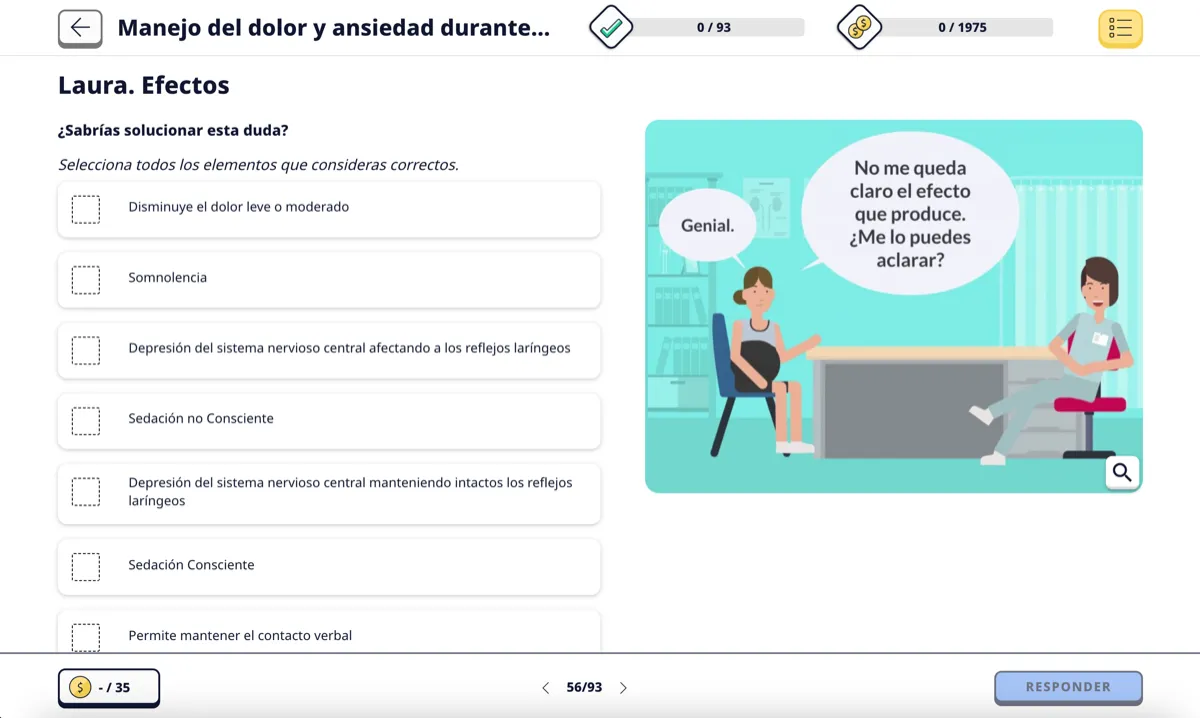Click the green checkmark progress icon

click(611, 27)
